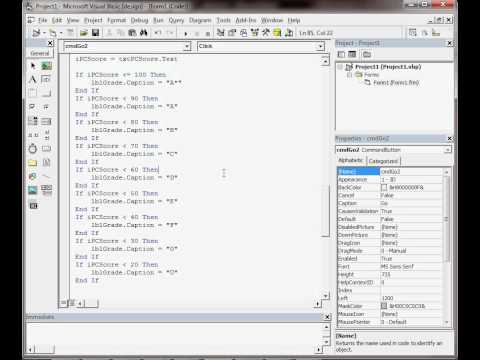Click View Object in the Project panel

pyautogui.click(x=352, y=54)
